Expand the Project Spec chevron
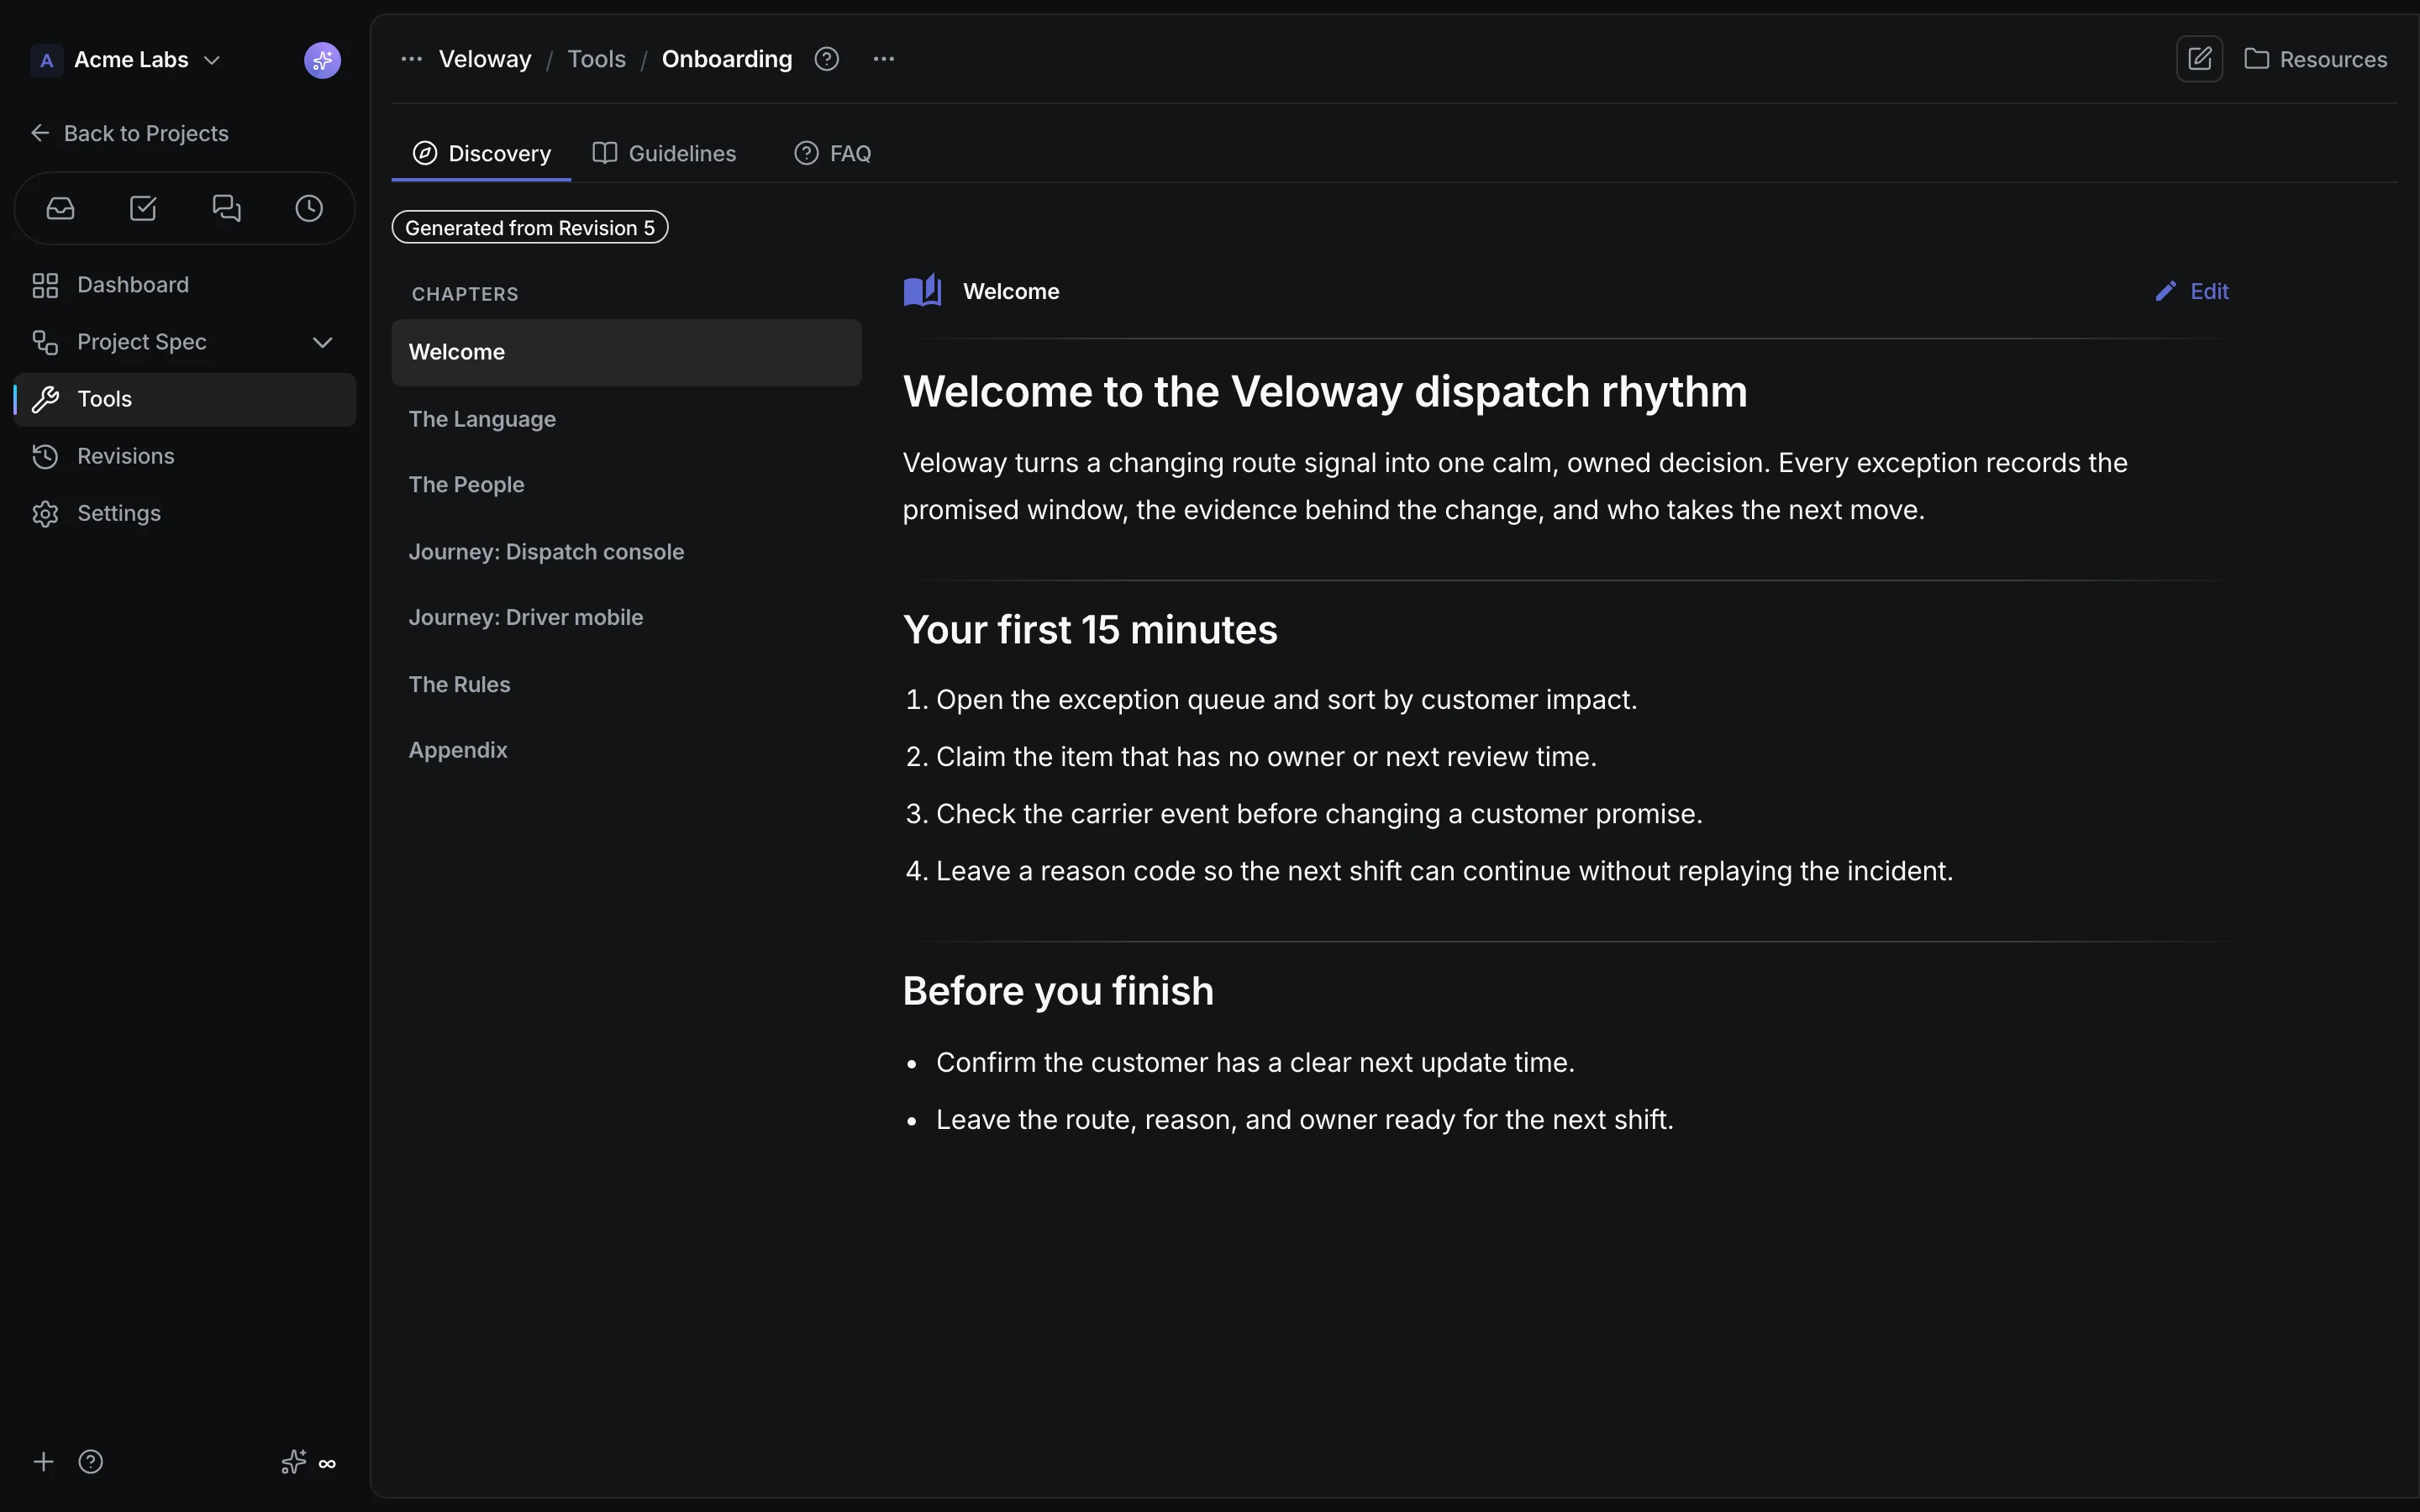The image size is (2420, 1512). click(x=322, y=342)
